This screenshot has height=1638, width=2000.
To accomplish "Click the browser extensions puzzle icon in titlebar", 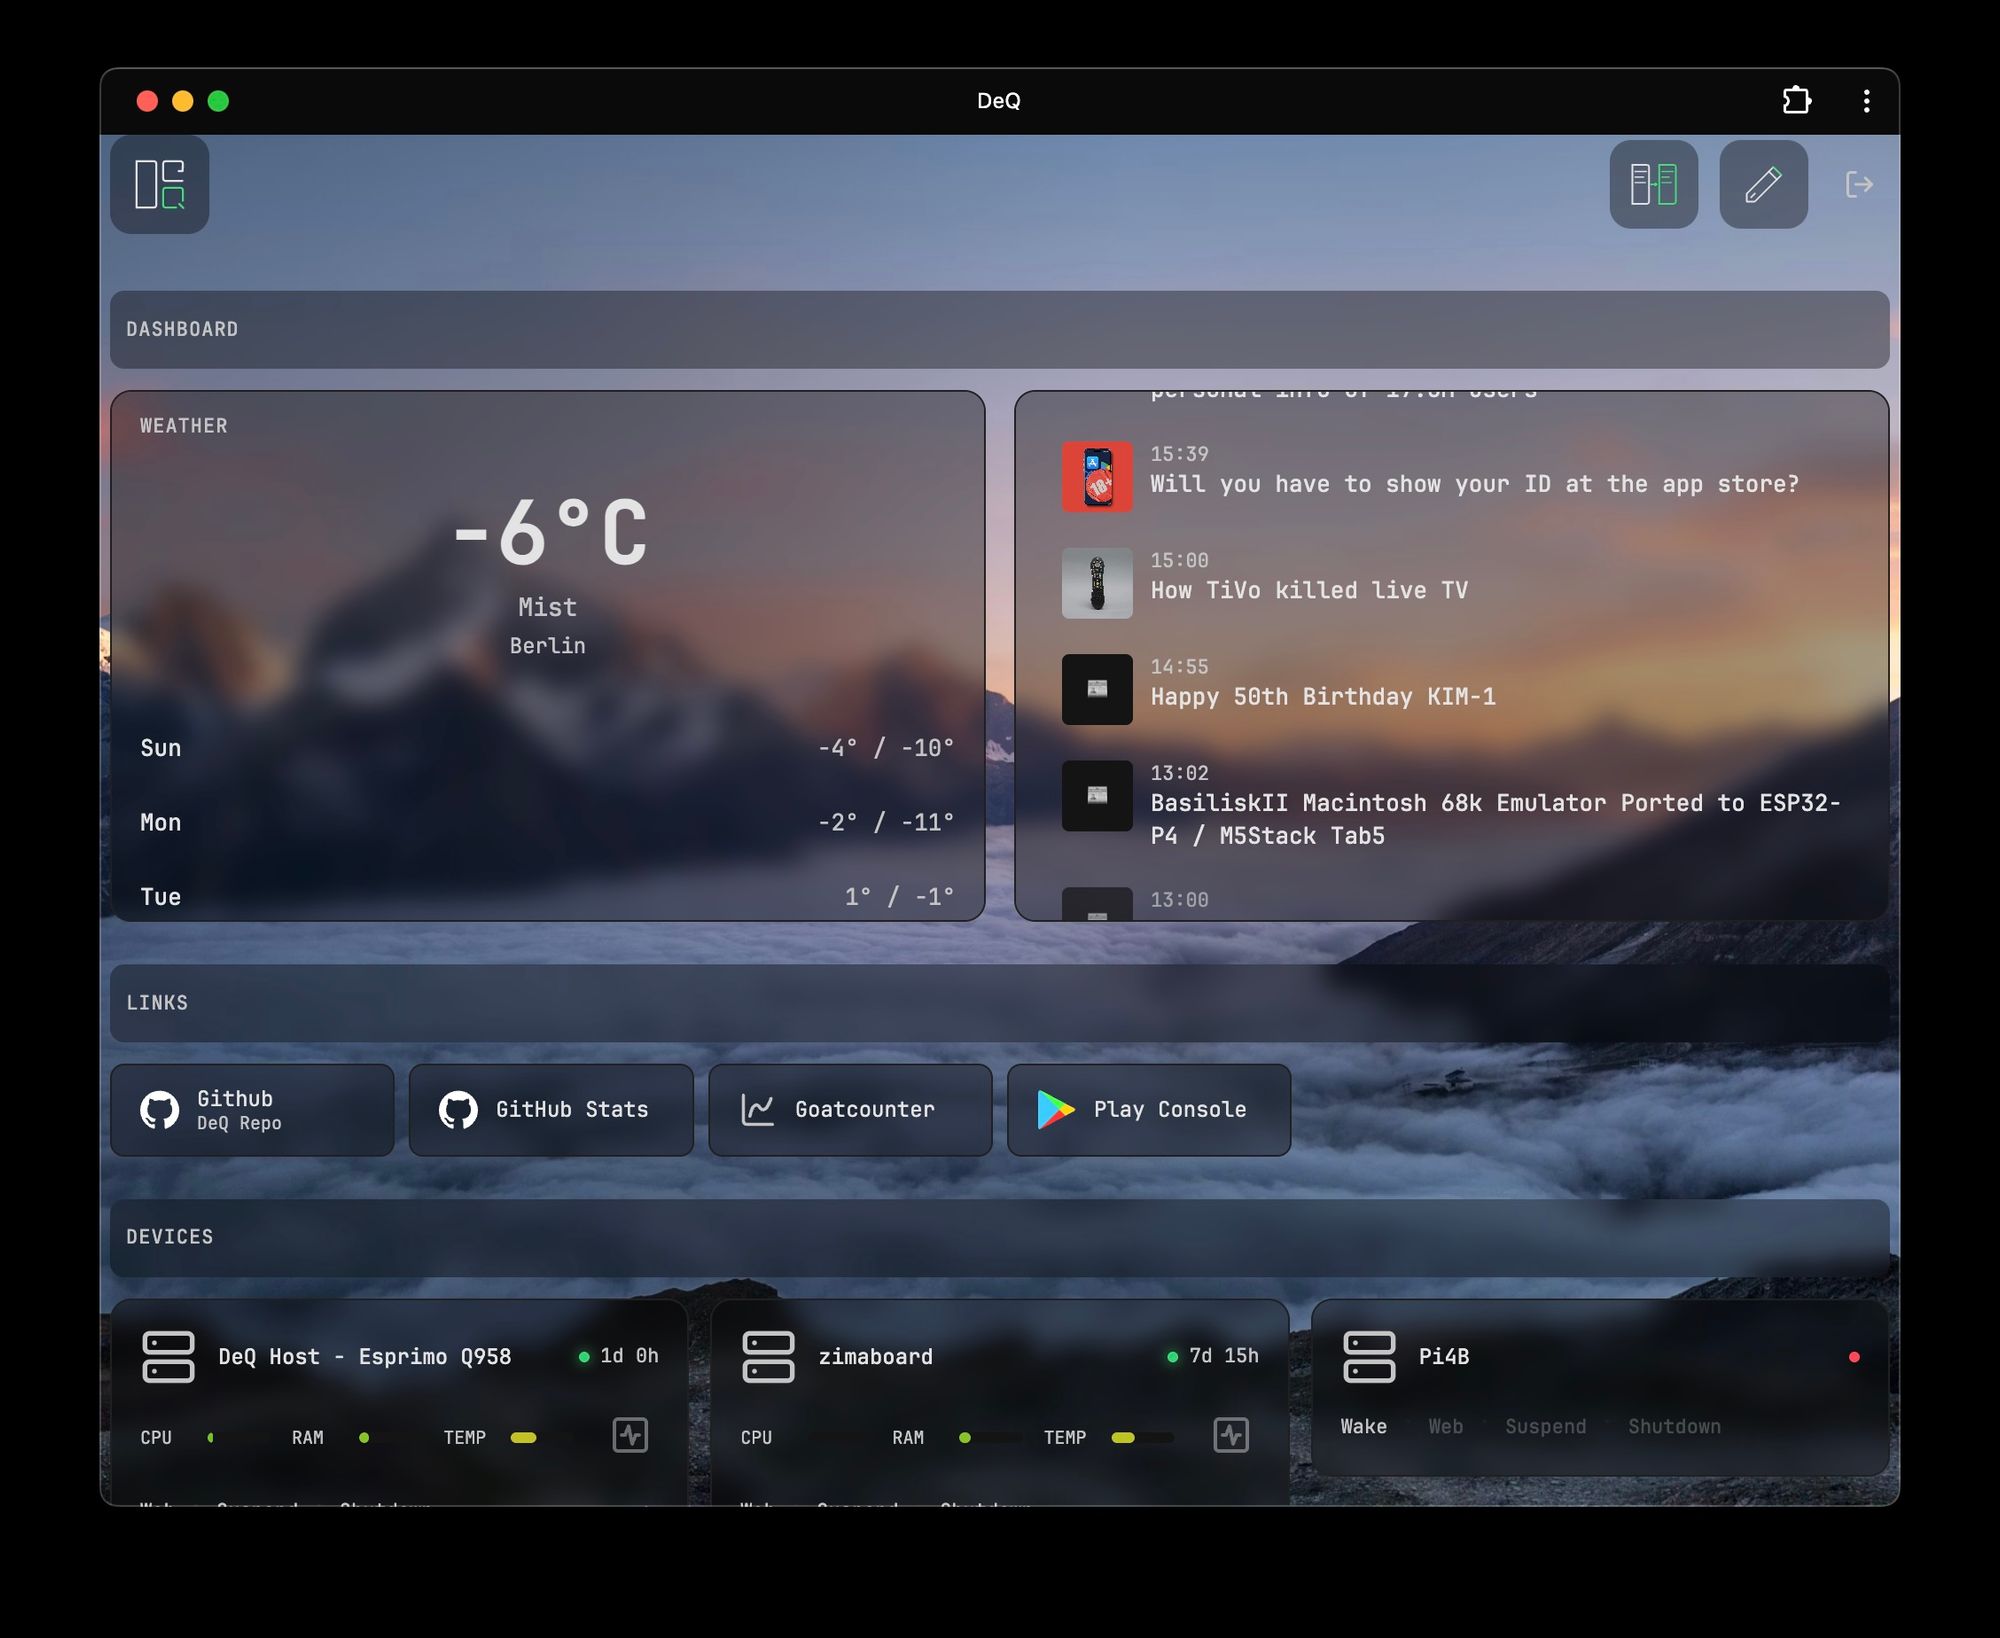I will click(x=1796, y=101).
